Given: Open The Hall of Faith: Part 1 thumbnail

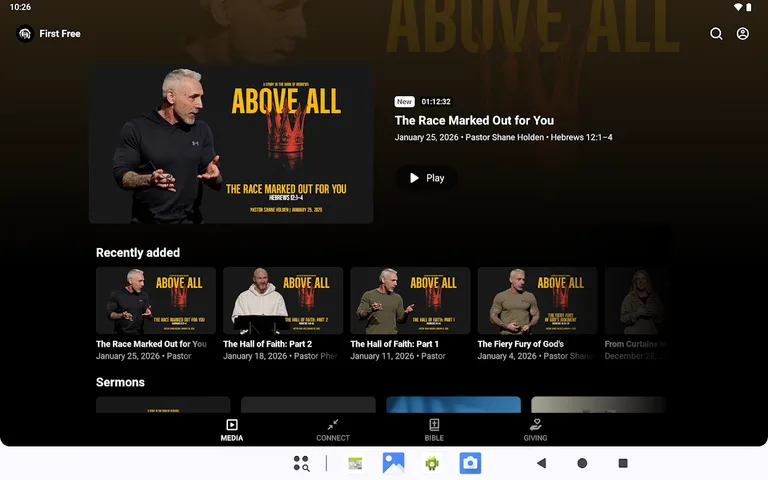Looking at the screenshot, I should (410, 300).
